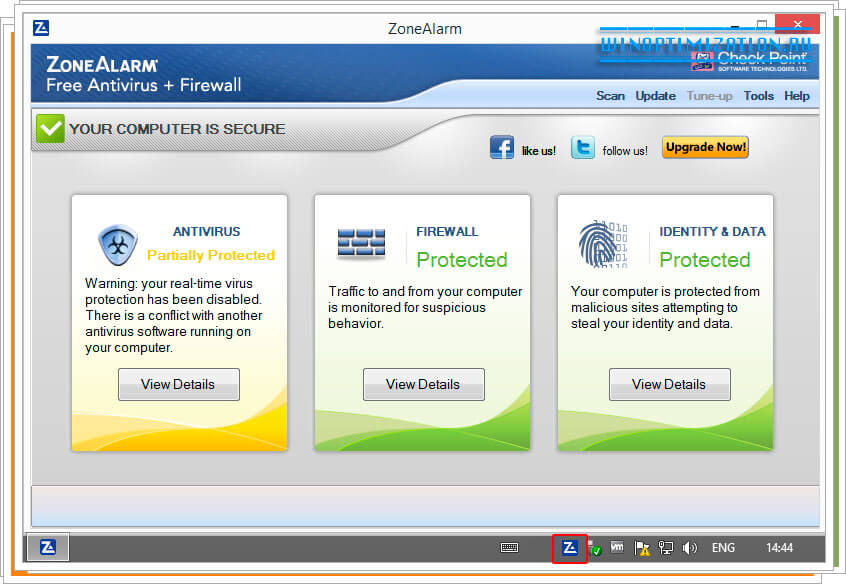Click the ZoneAlarm icon in the system tray
This screenshot has height=584, width=846.
569,547
